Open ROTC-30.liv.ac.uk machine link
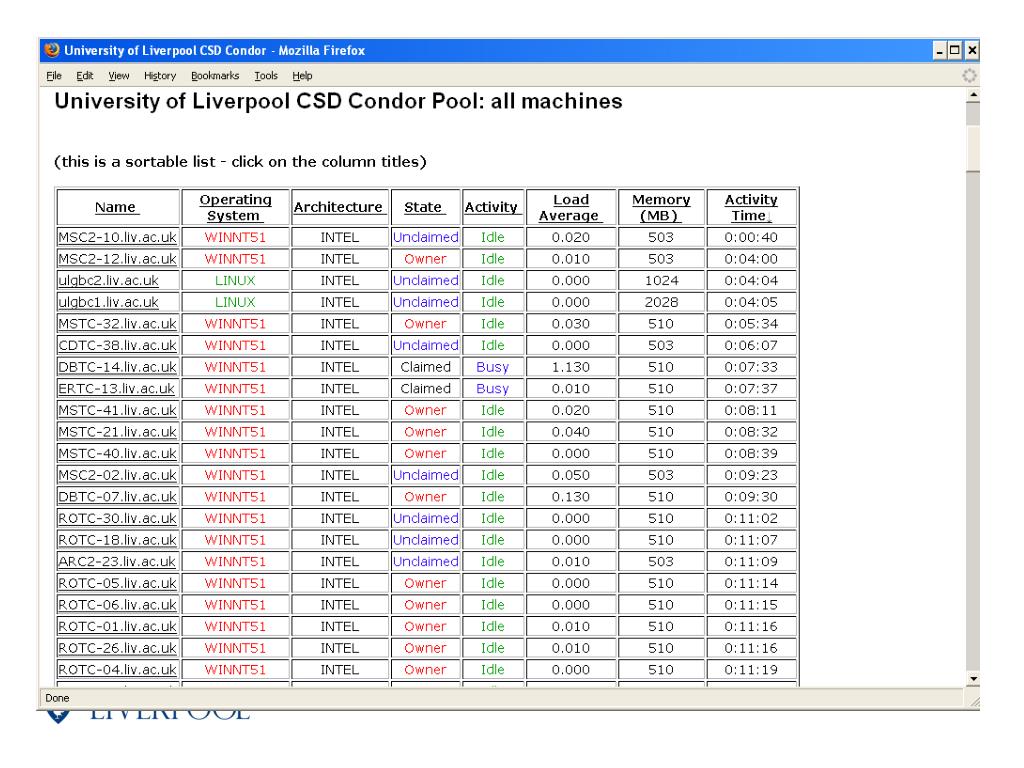Viewport: 1024px width, 768px height. pyautogui.click(x=118, y=518)
